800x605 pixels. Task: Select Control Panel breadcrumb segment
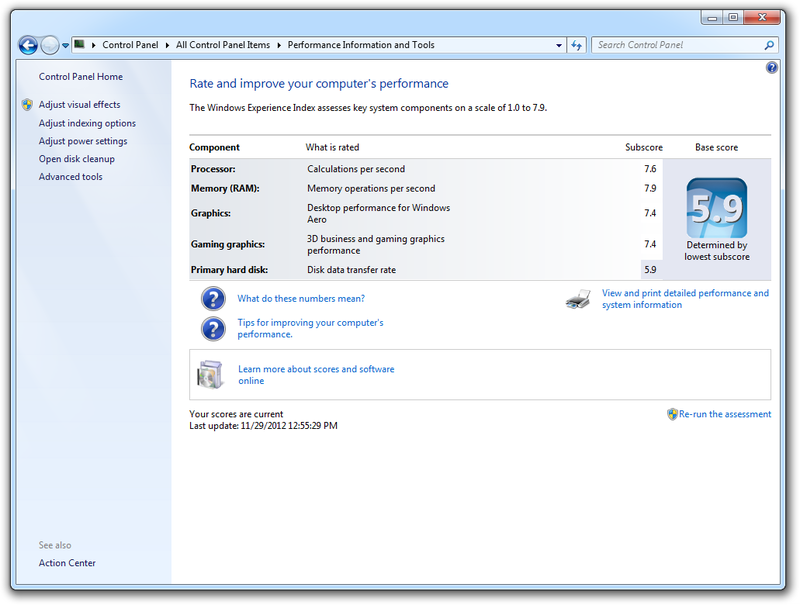(x=130, y=45)
